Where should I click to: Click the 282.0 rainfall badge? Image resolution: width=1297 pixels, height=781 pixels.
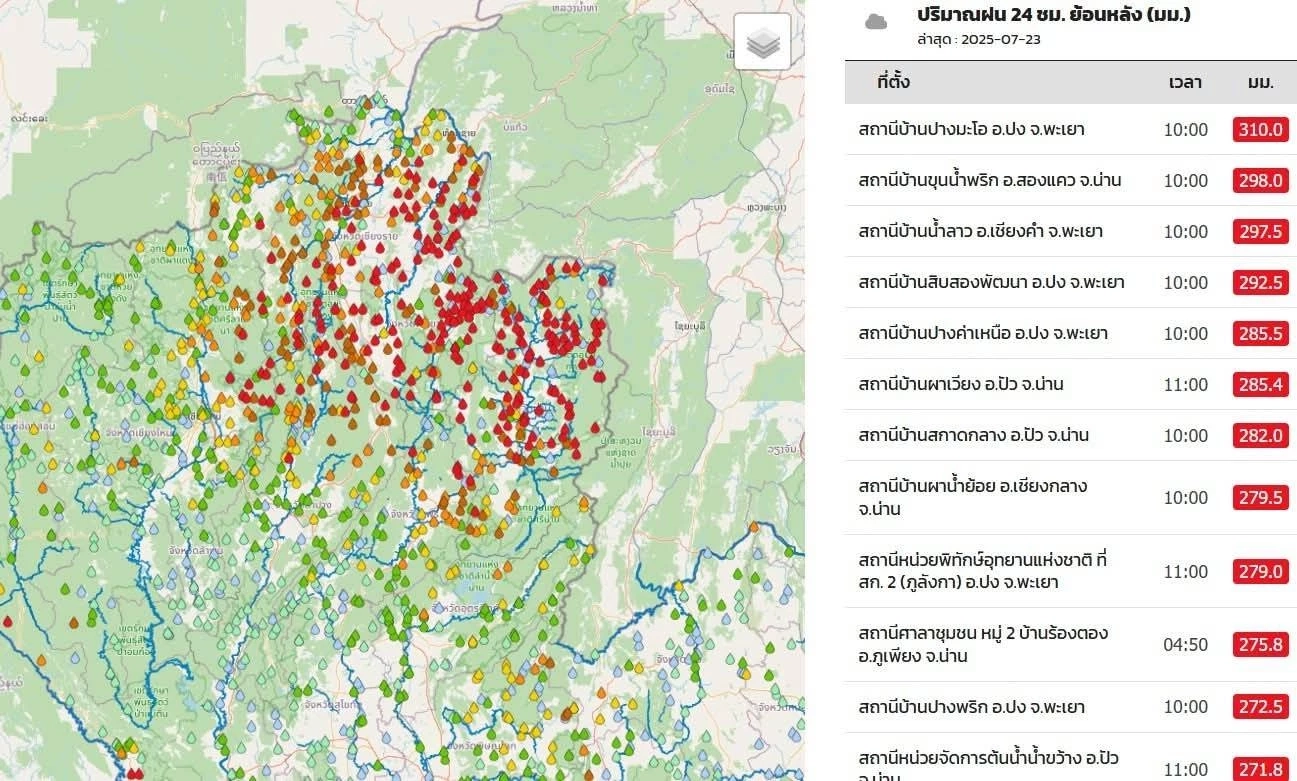tap(1260, 435)
